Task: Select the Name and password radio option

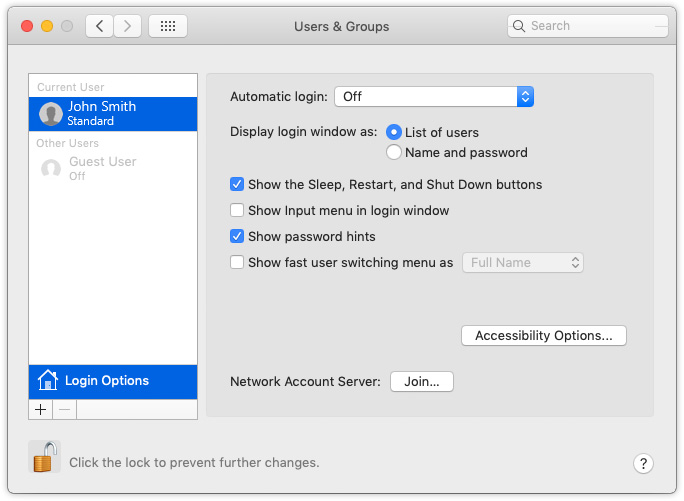Action: point(394,152)
